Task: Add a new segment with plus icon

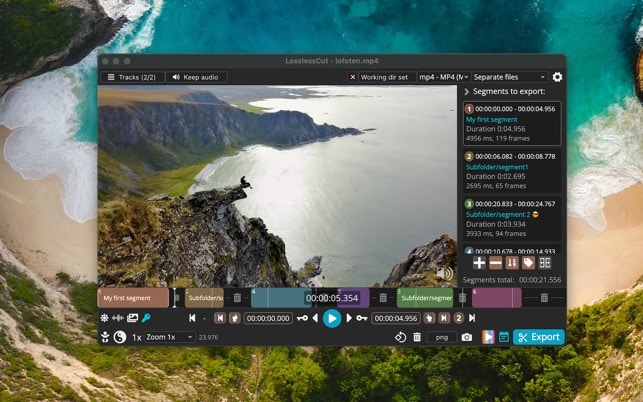Action: point(479,263)
